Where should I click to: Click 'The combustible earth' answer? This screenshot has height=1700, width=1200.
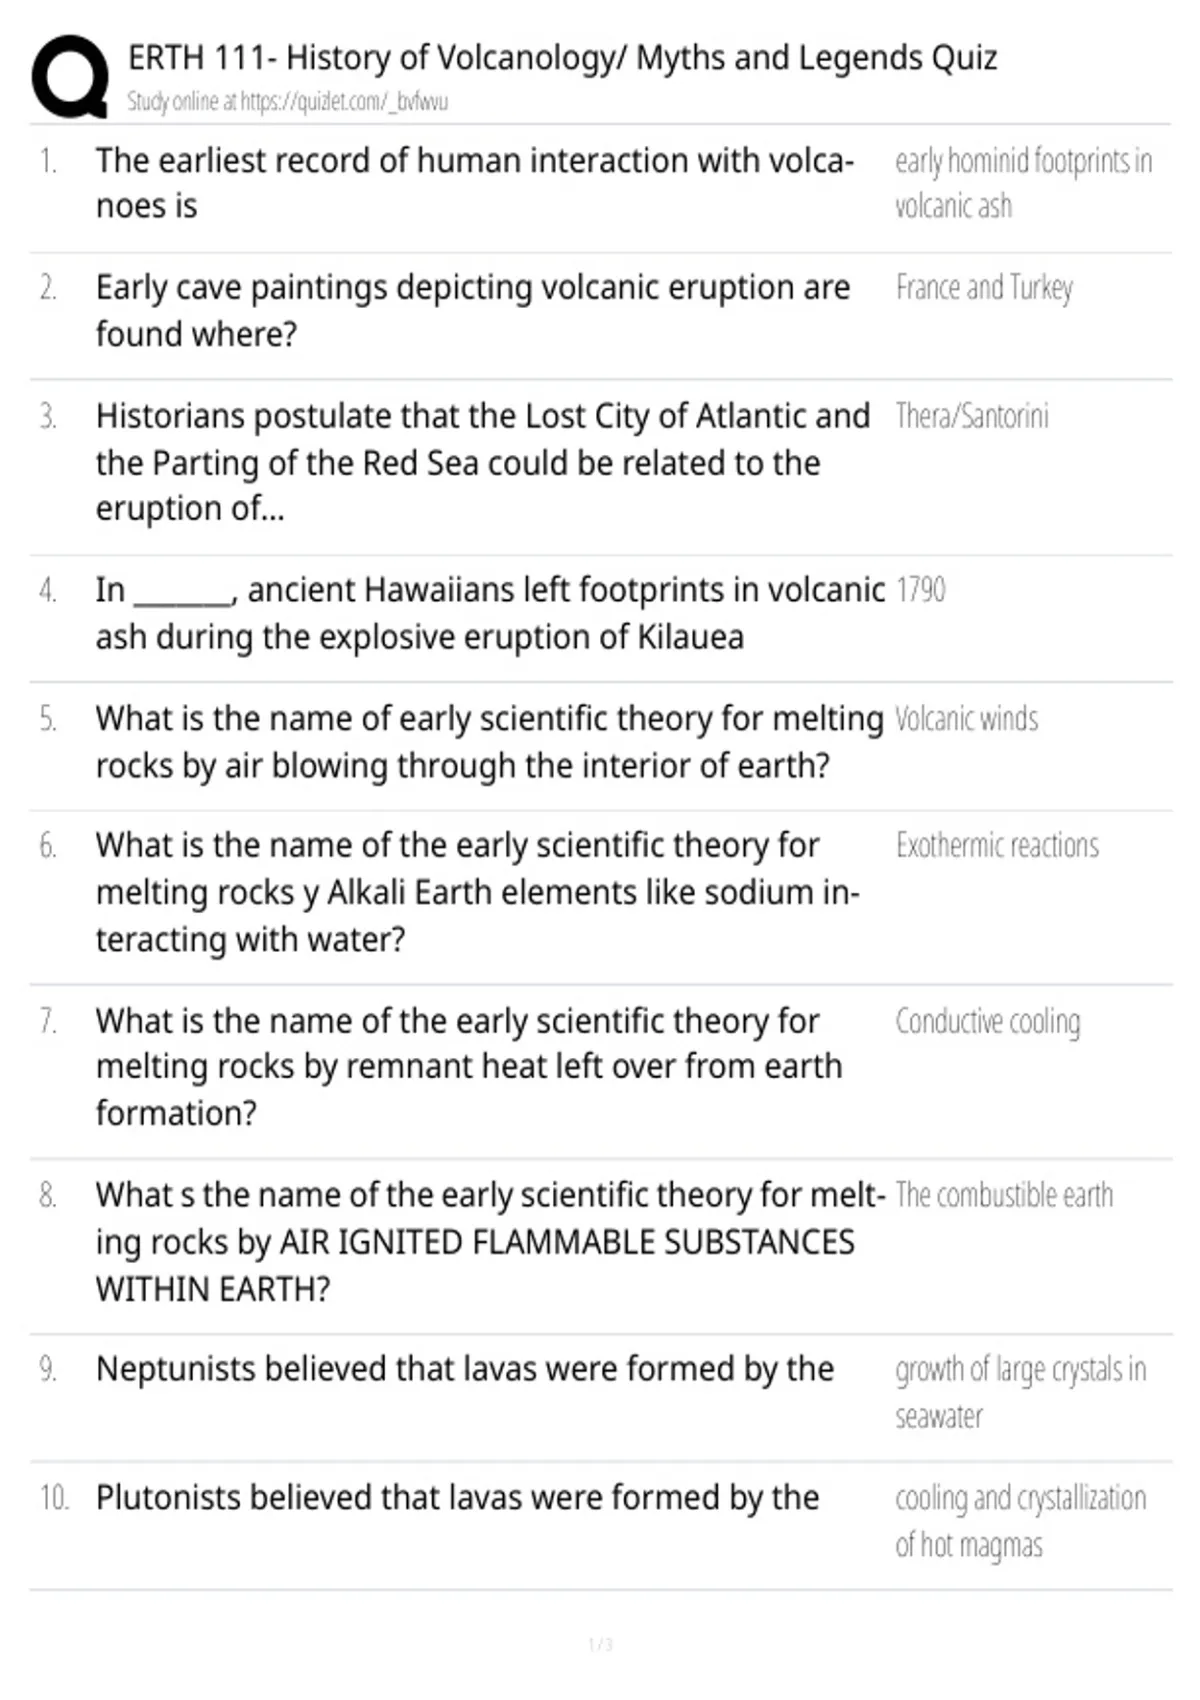pyautogui.click(x=1004, y=1195)
